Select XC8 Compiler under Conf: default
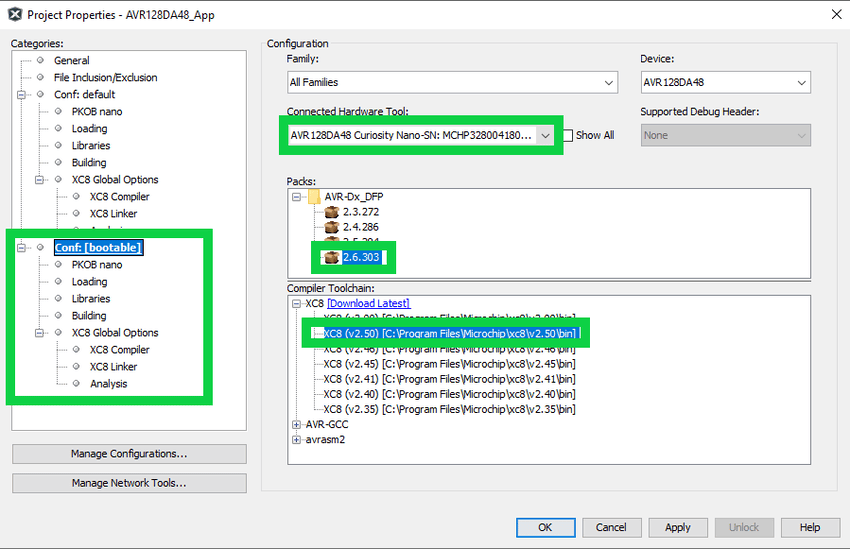850x549 pixels. coord(119,197)
